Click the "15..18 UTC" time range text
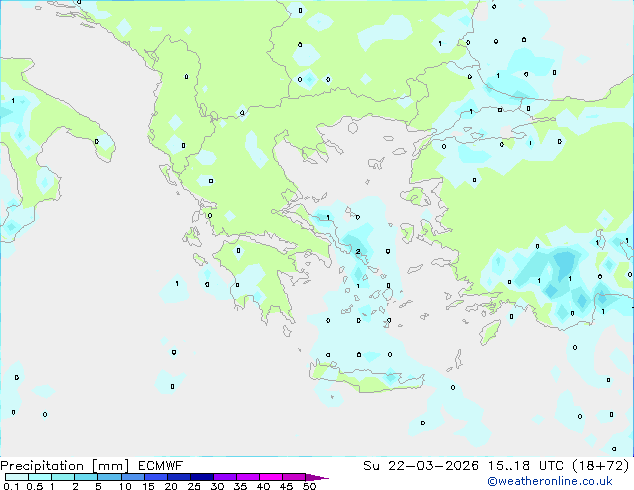 click(526, 466)
